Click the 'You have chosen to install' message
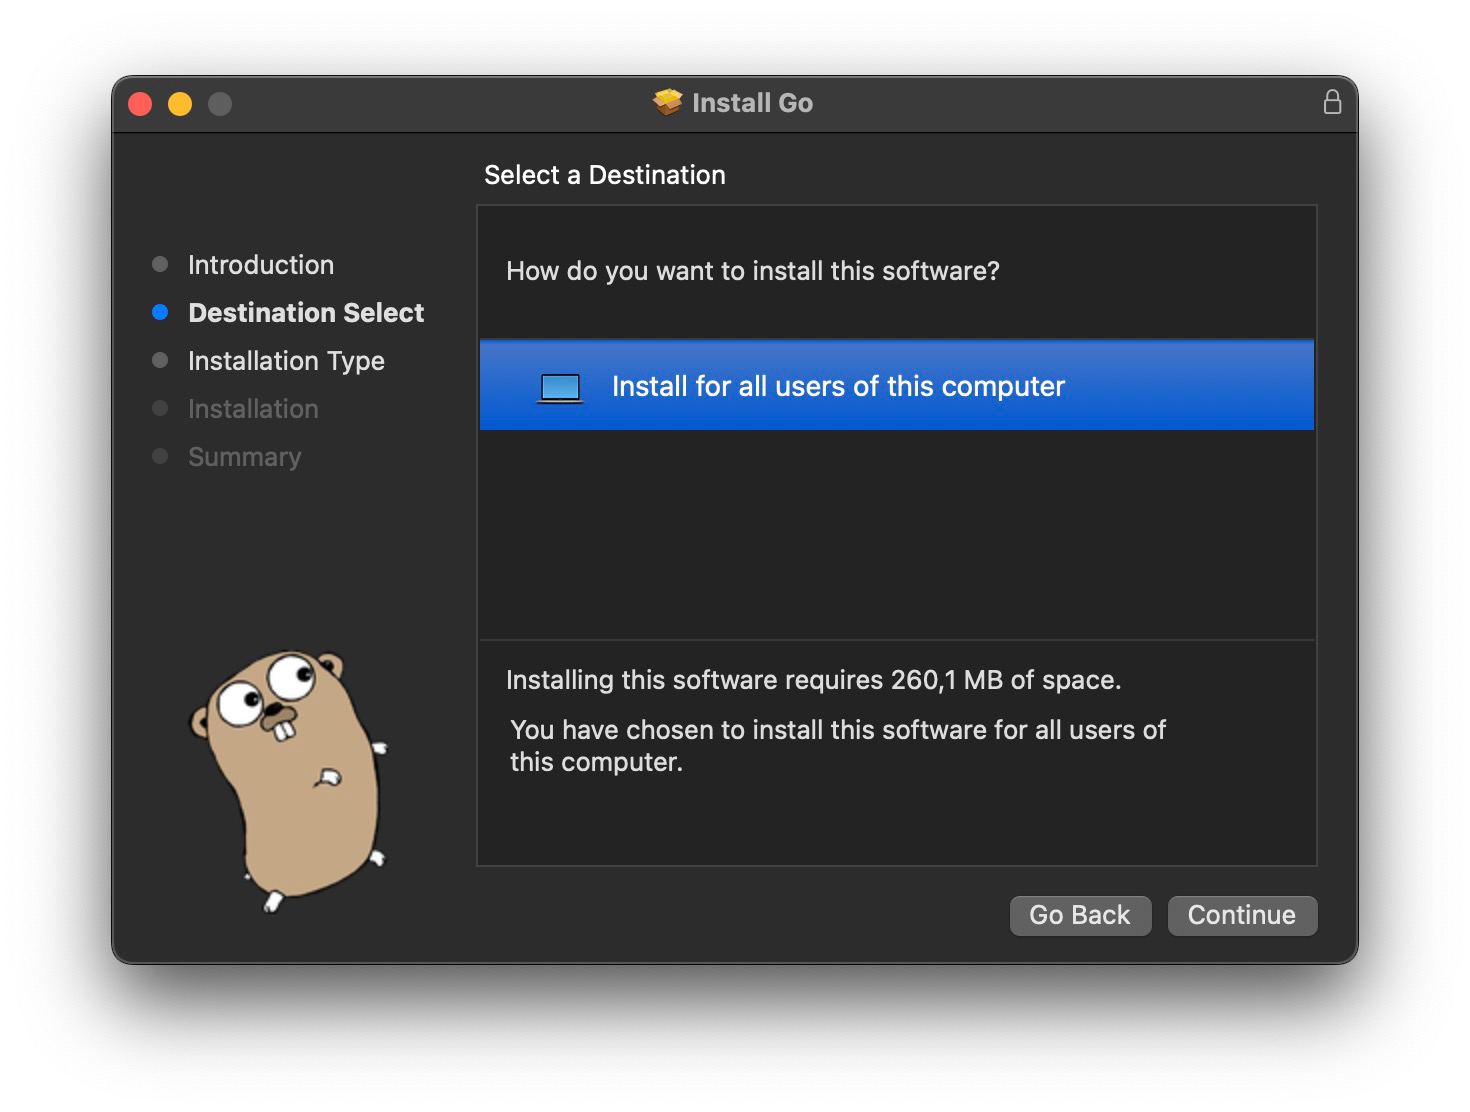Viewport: 1470px width, 1112px height. coord(838,746)
